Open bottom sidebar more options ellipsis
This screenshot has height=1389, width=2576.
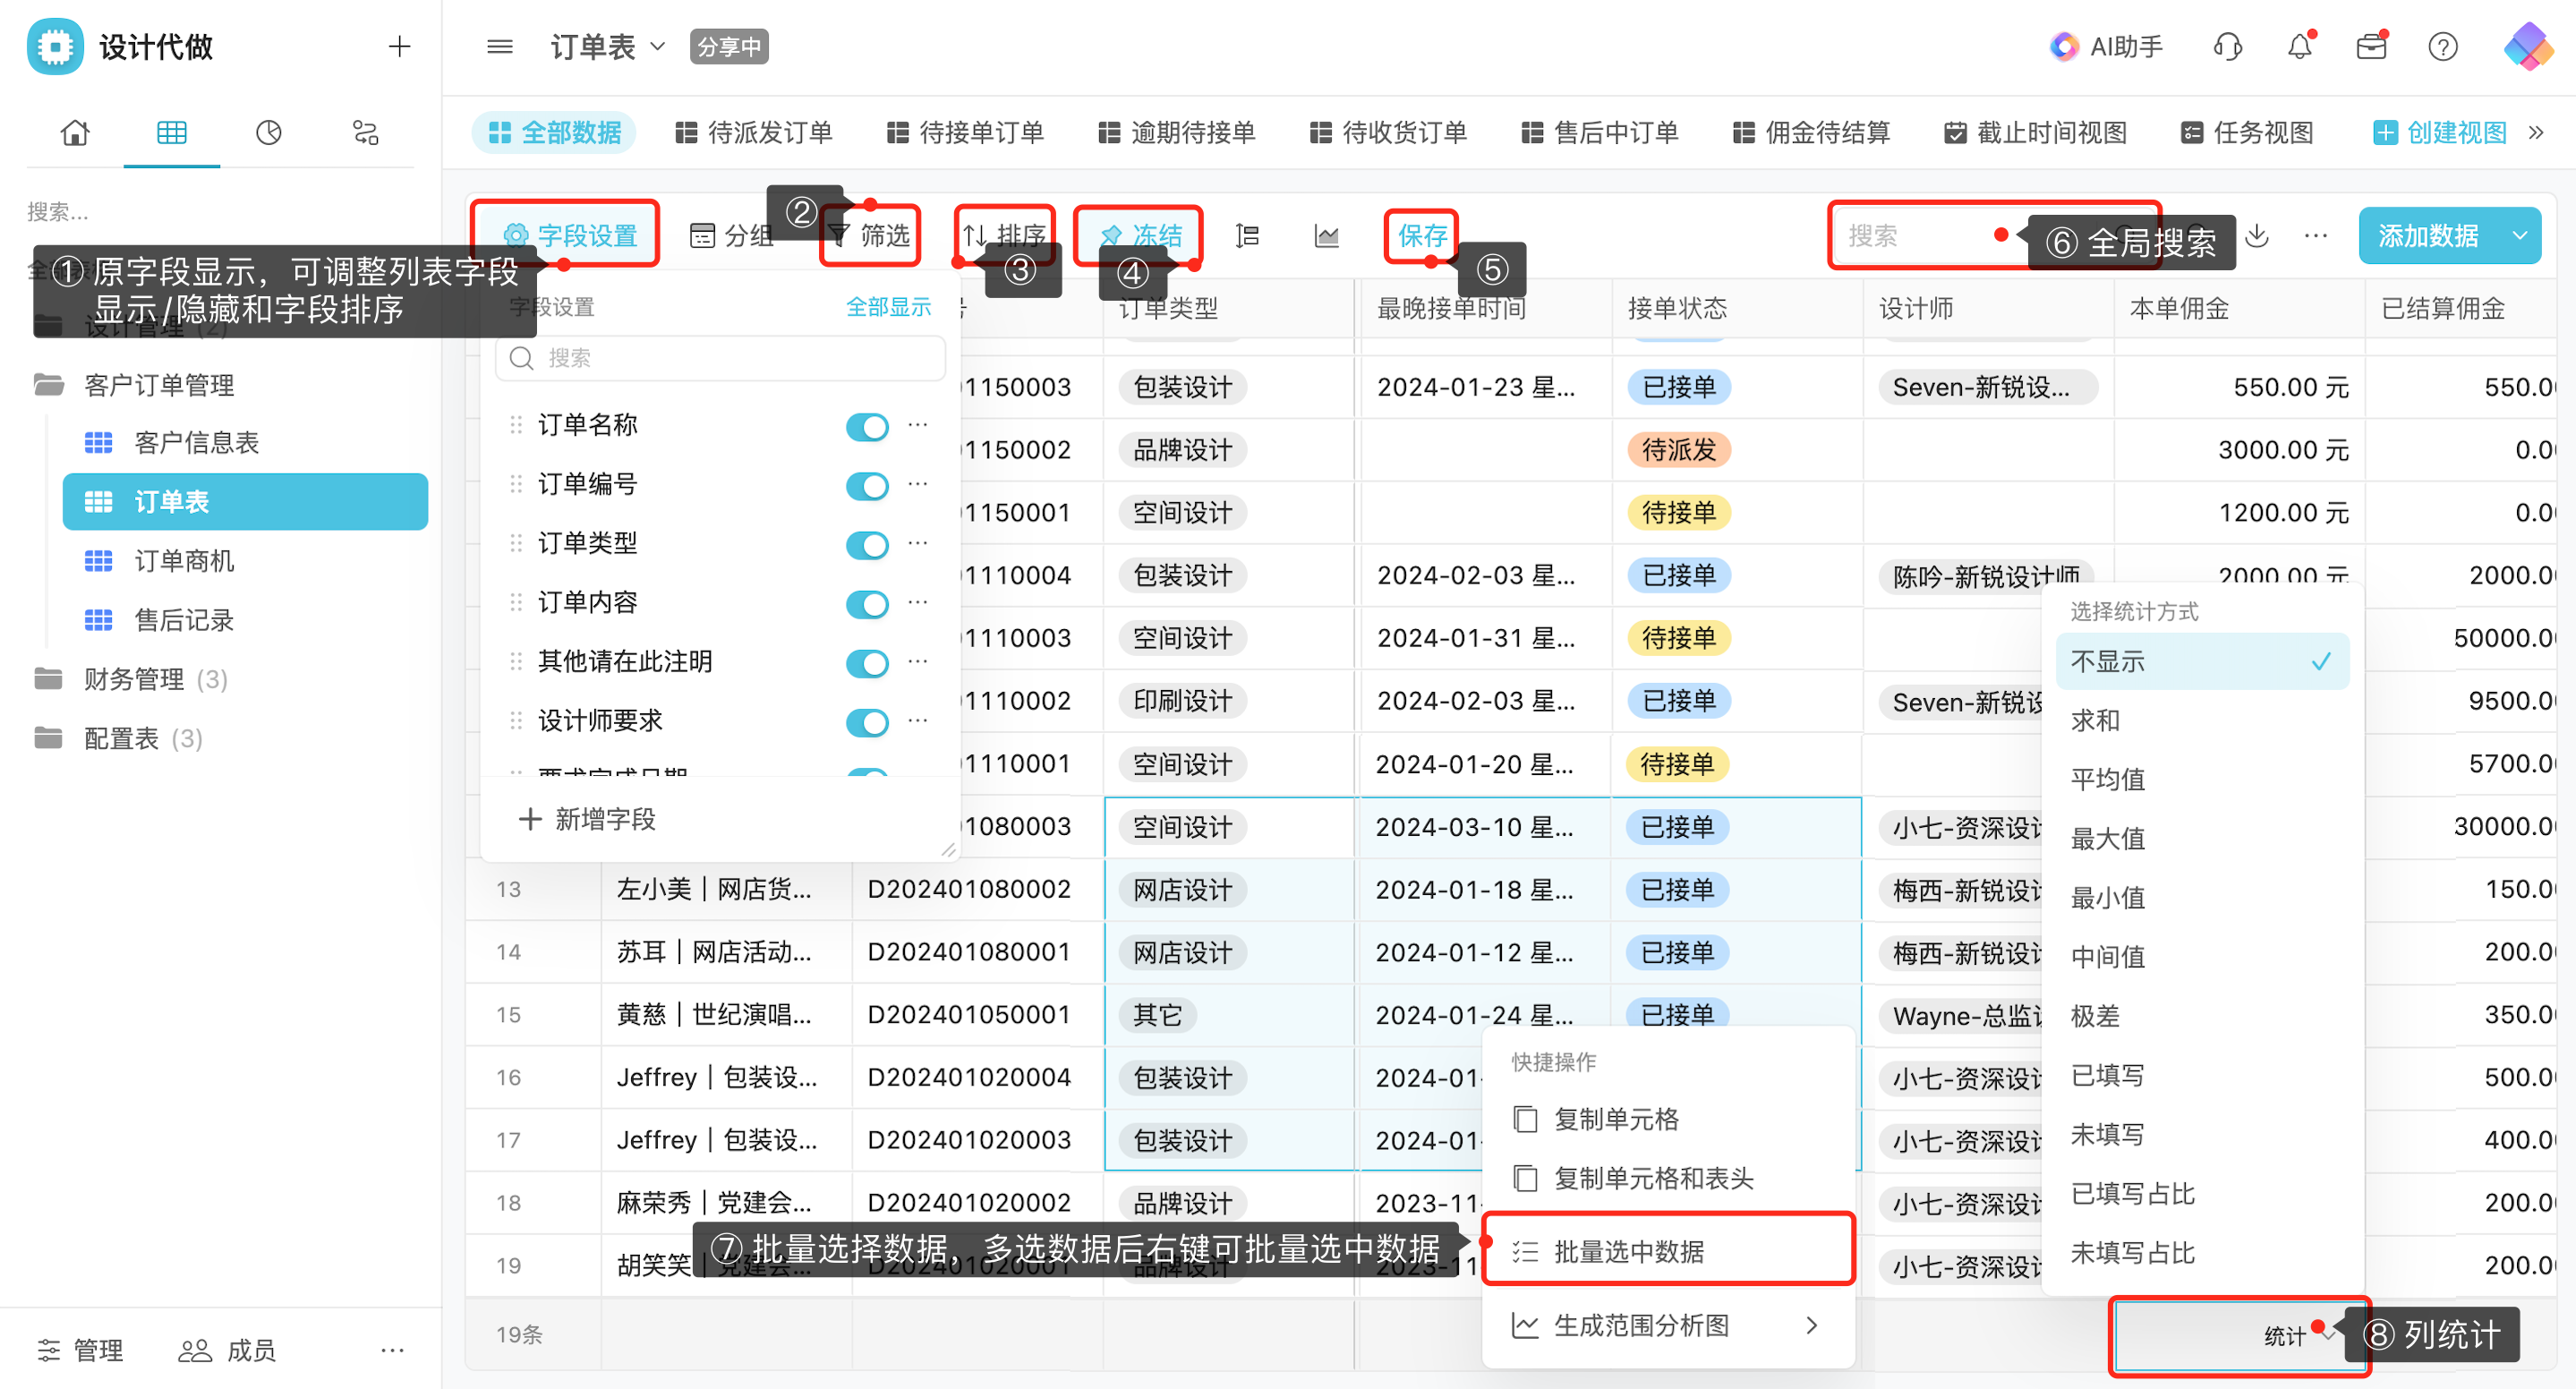tap(392, 1350)
